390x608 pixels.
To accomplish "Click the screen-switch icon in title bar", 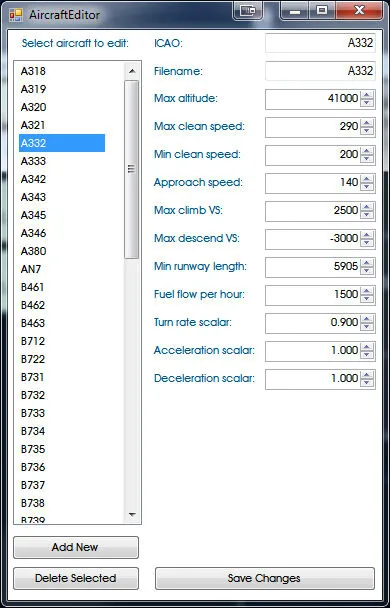I will tap(248, 10).
